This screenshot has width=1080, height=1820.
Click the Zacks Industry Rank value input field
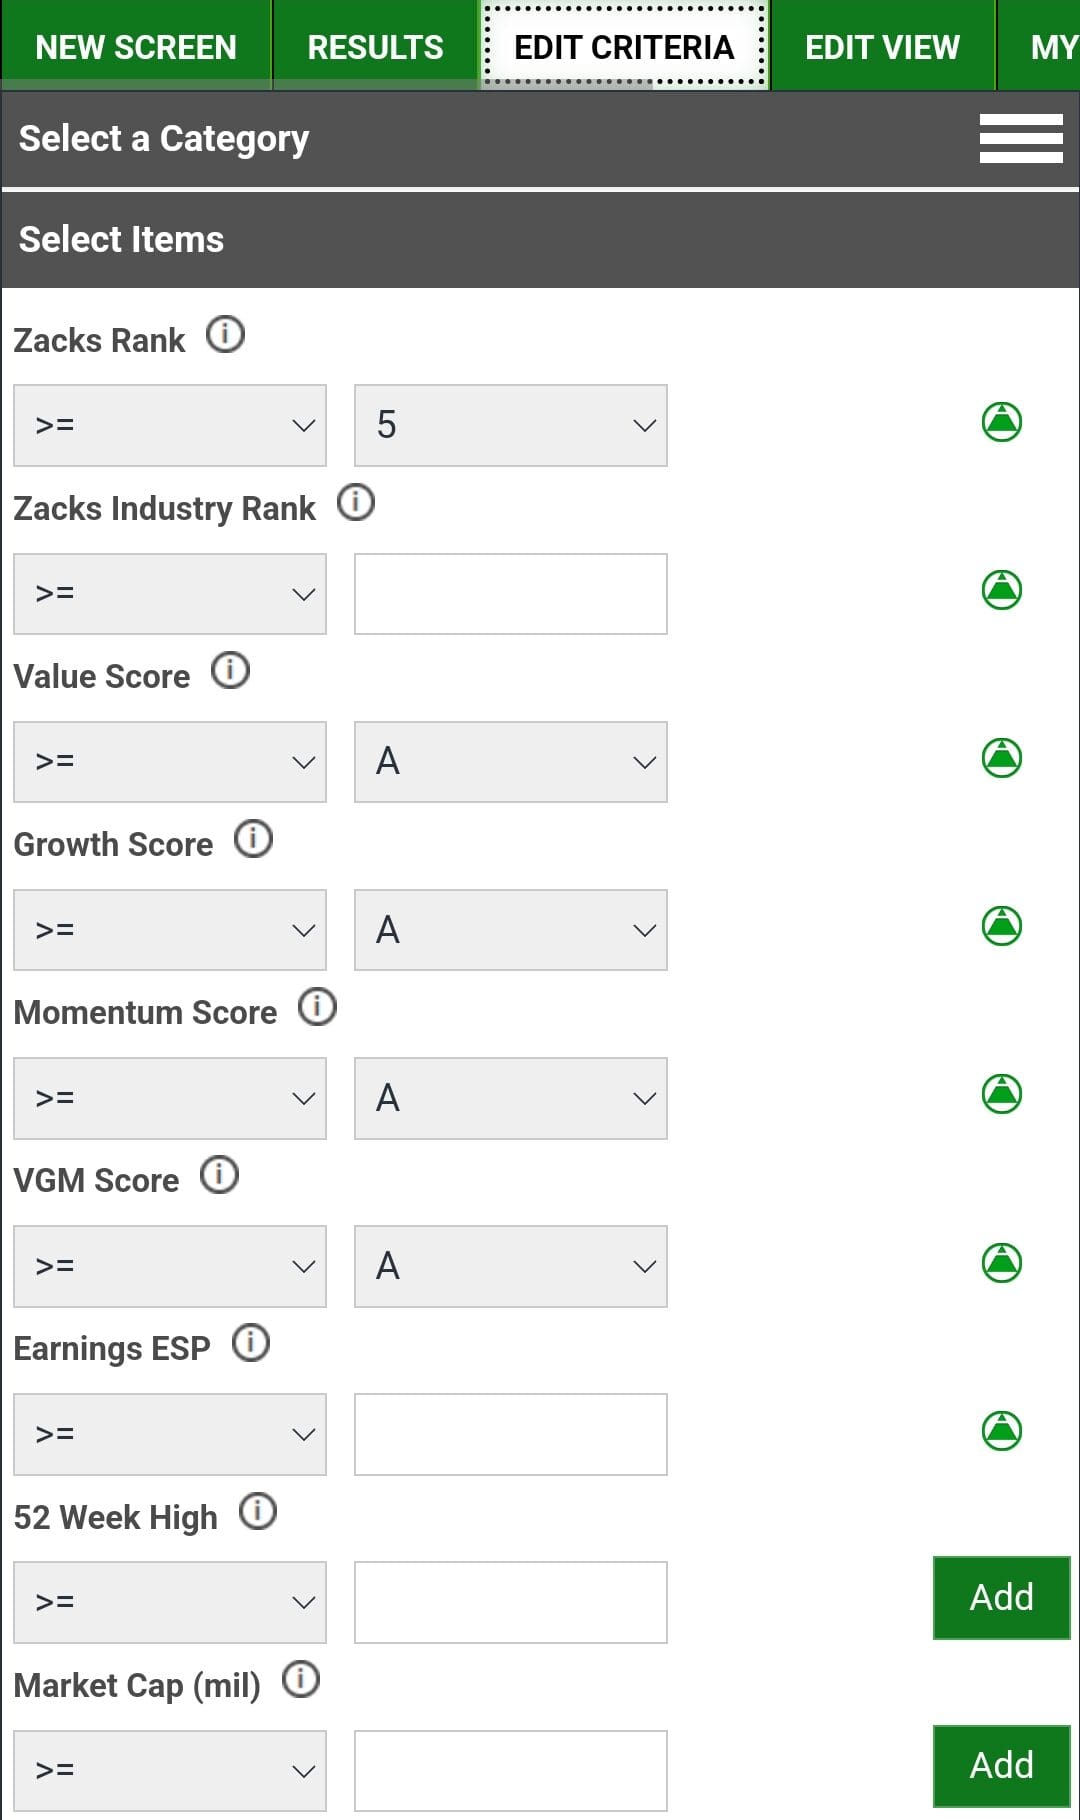pos(509,593)
